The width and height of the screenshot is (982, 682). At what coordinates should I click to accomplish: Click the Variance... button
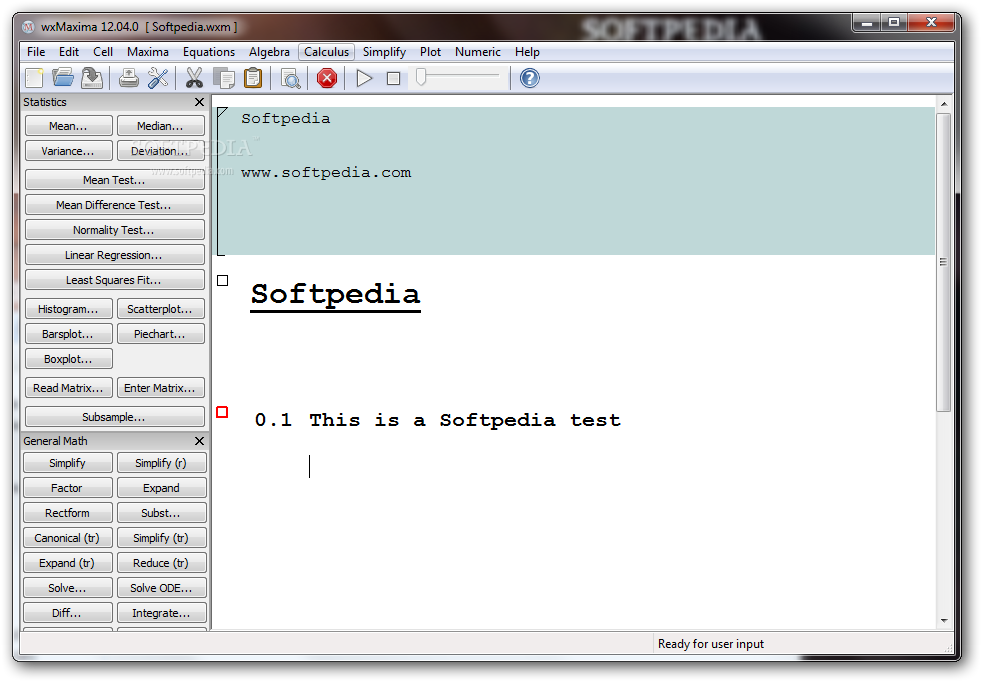tap(69, 151)
